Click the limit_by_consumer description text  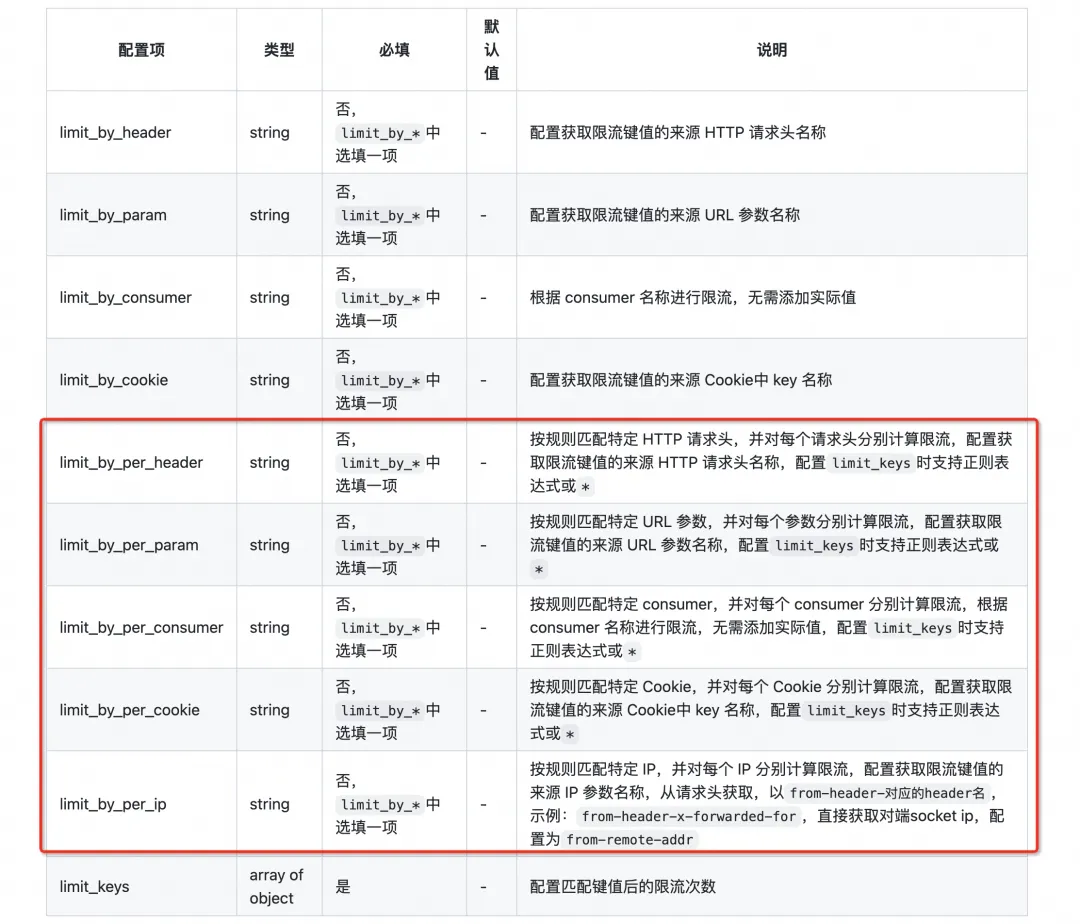[692, 297]
